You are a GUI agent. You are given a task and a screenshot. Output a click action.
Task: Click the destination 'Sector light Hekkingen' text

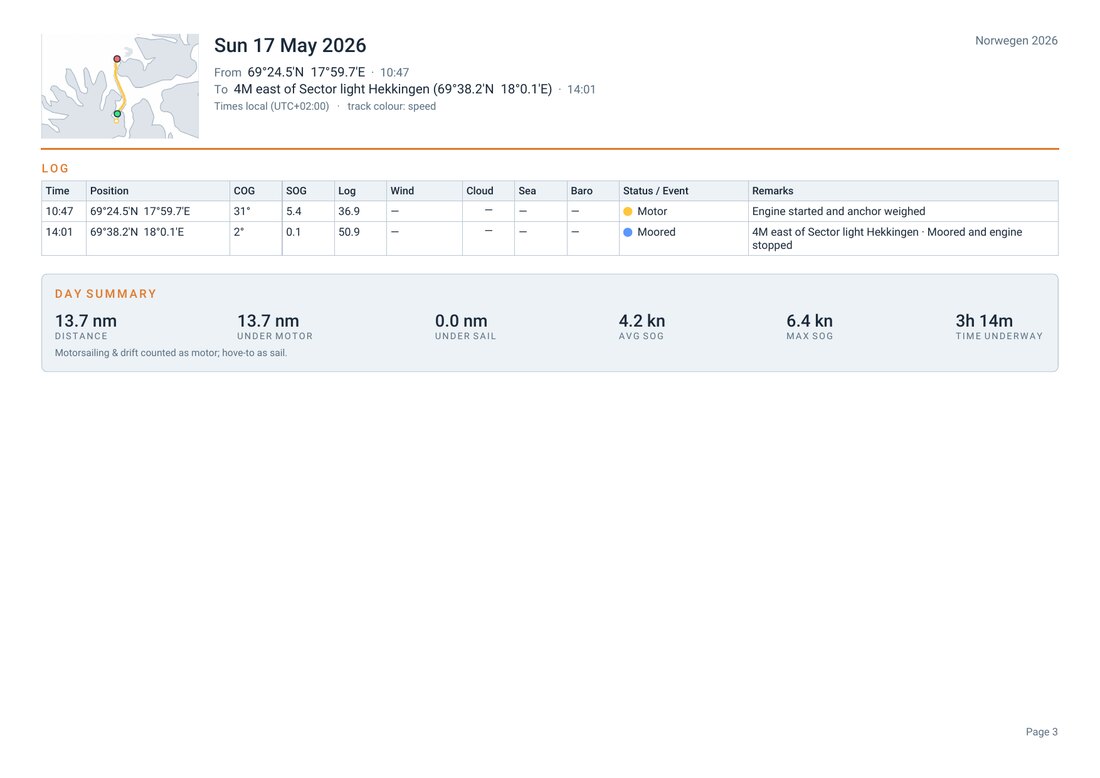364,89
